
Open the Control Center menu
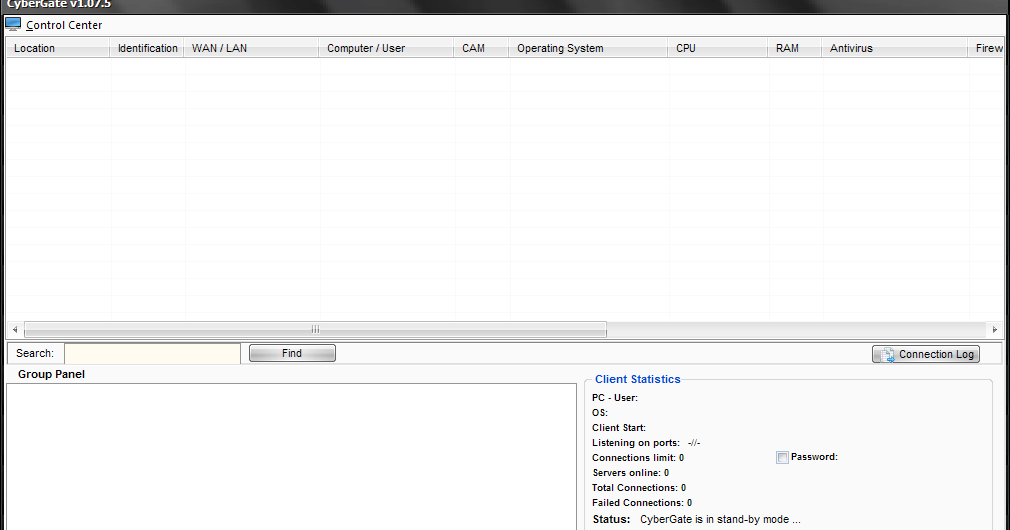pyautogui.click(x=64, y=25)
